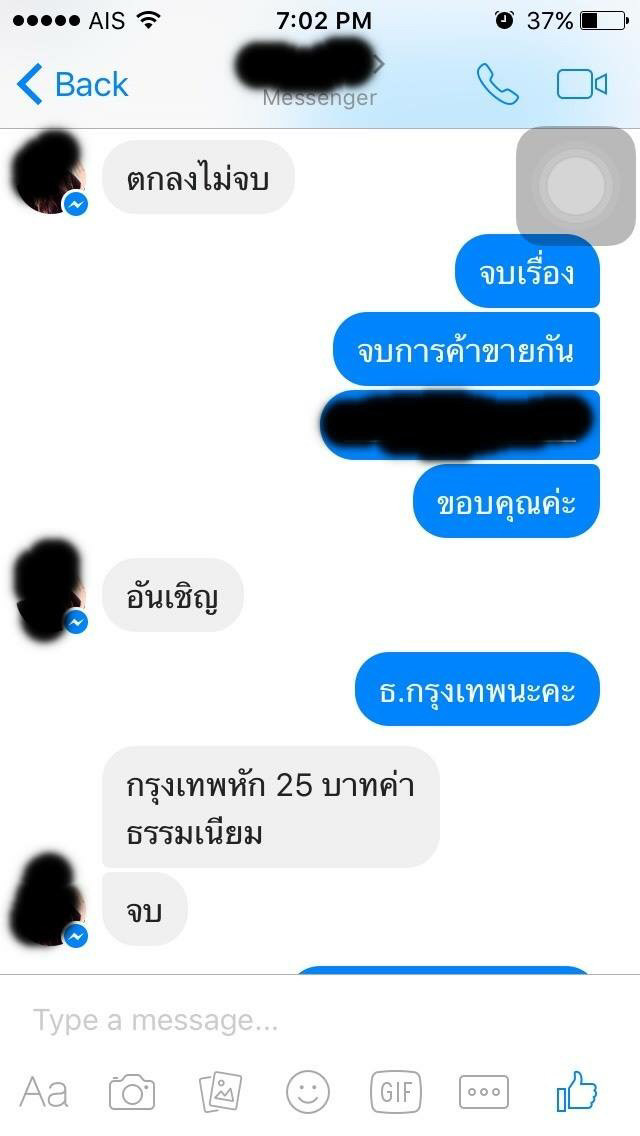This screenshot has width=640, height=1136.
Task: Go Back to the conversation list
Action: click(72, 85)
